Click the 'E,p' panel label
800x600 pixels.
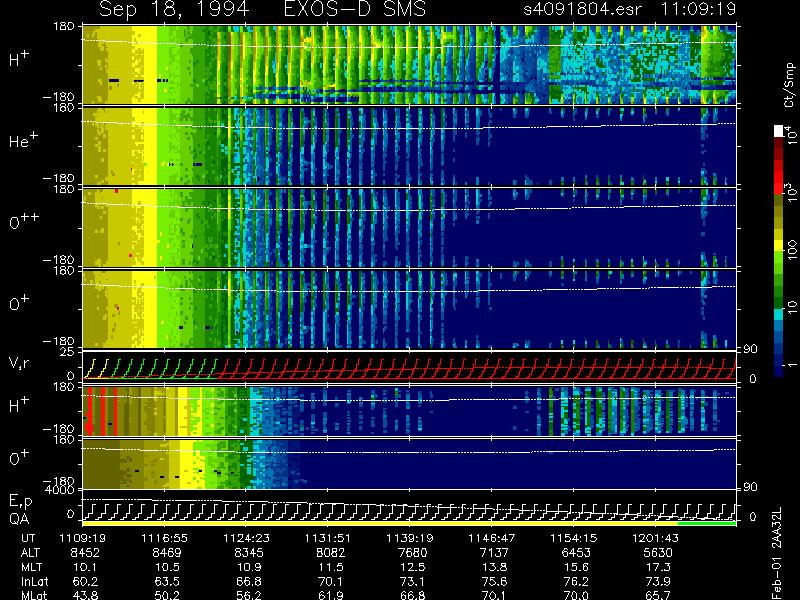tap(20, 502)
